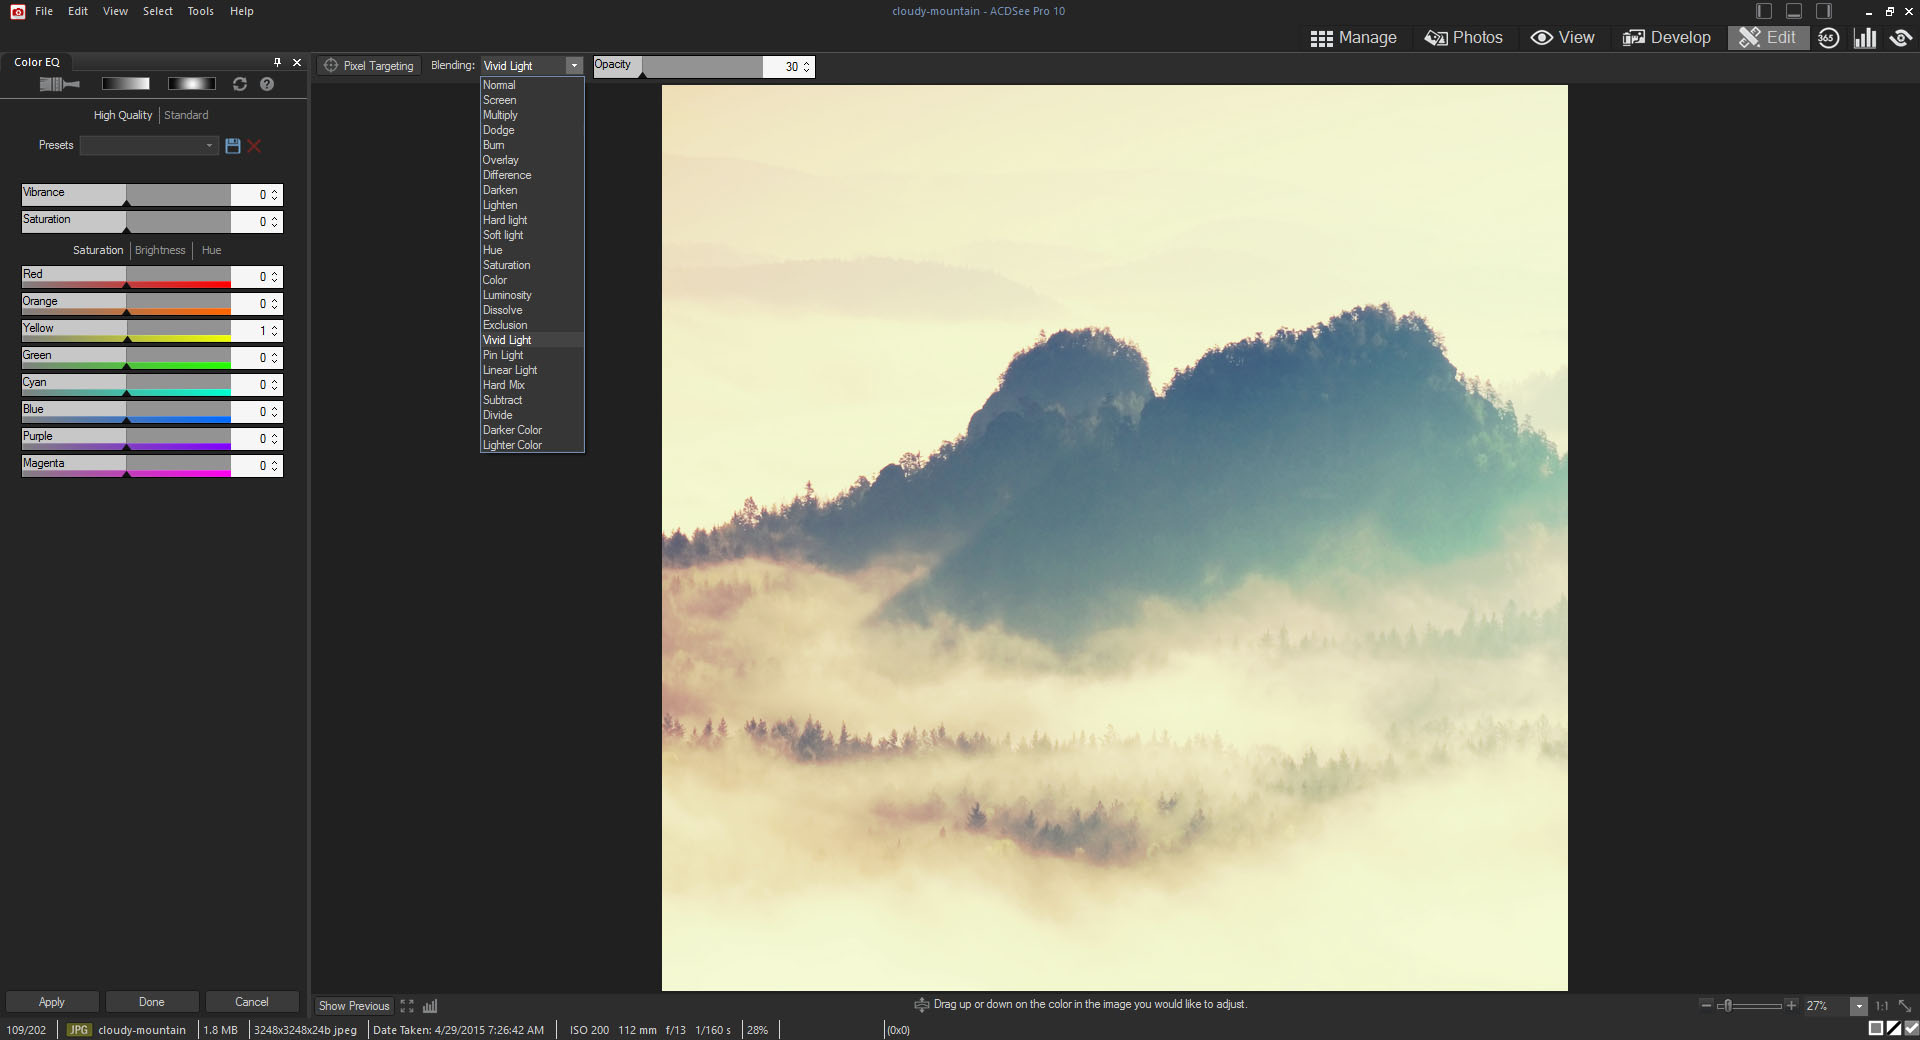The height and width of the screenshot is (1040, 1920).
Task: Select the Edit Brush tool icon
Action: pyautogui.click(x=59, y=84)
